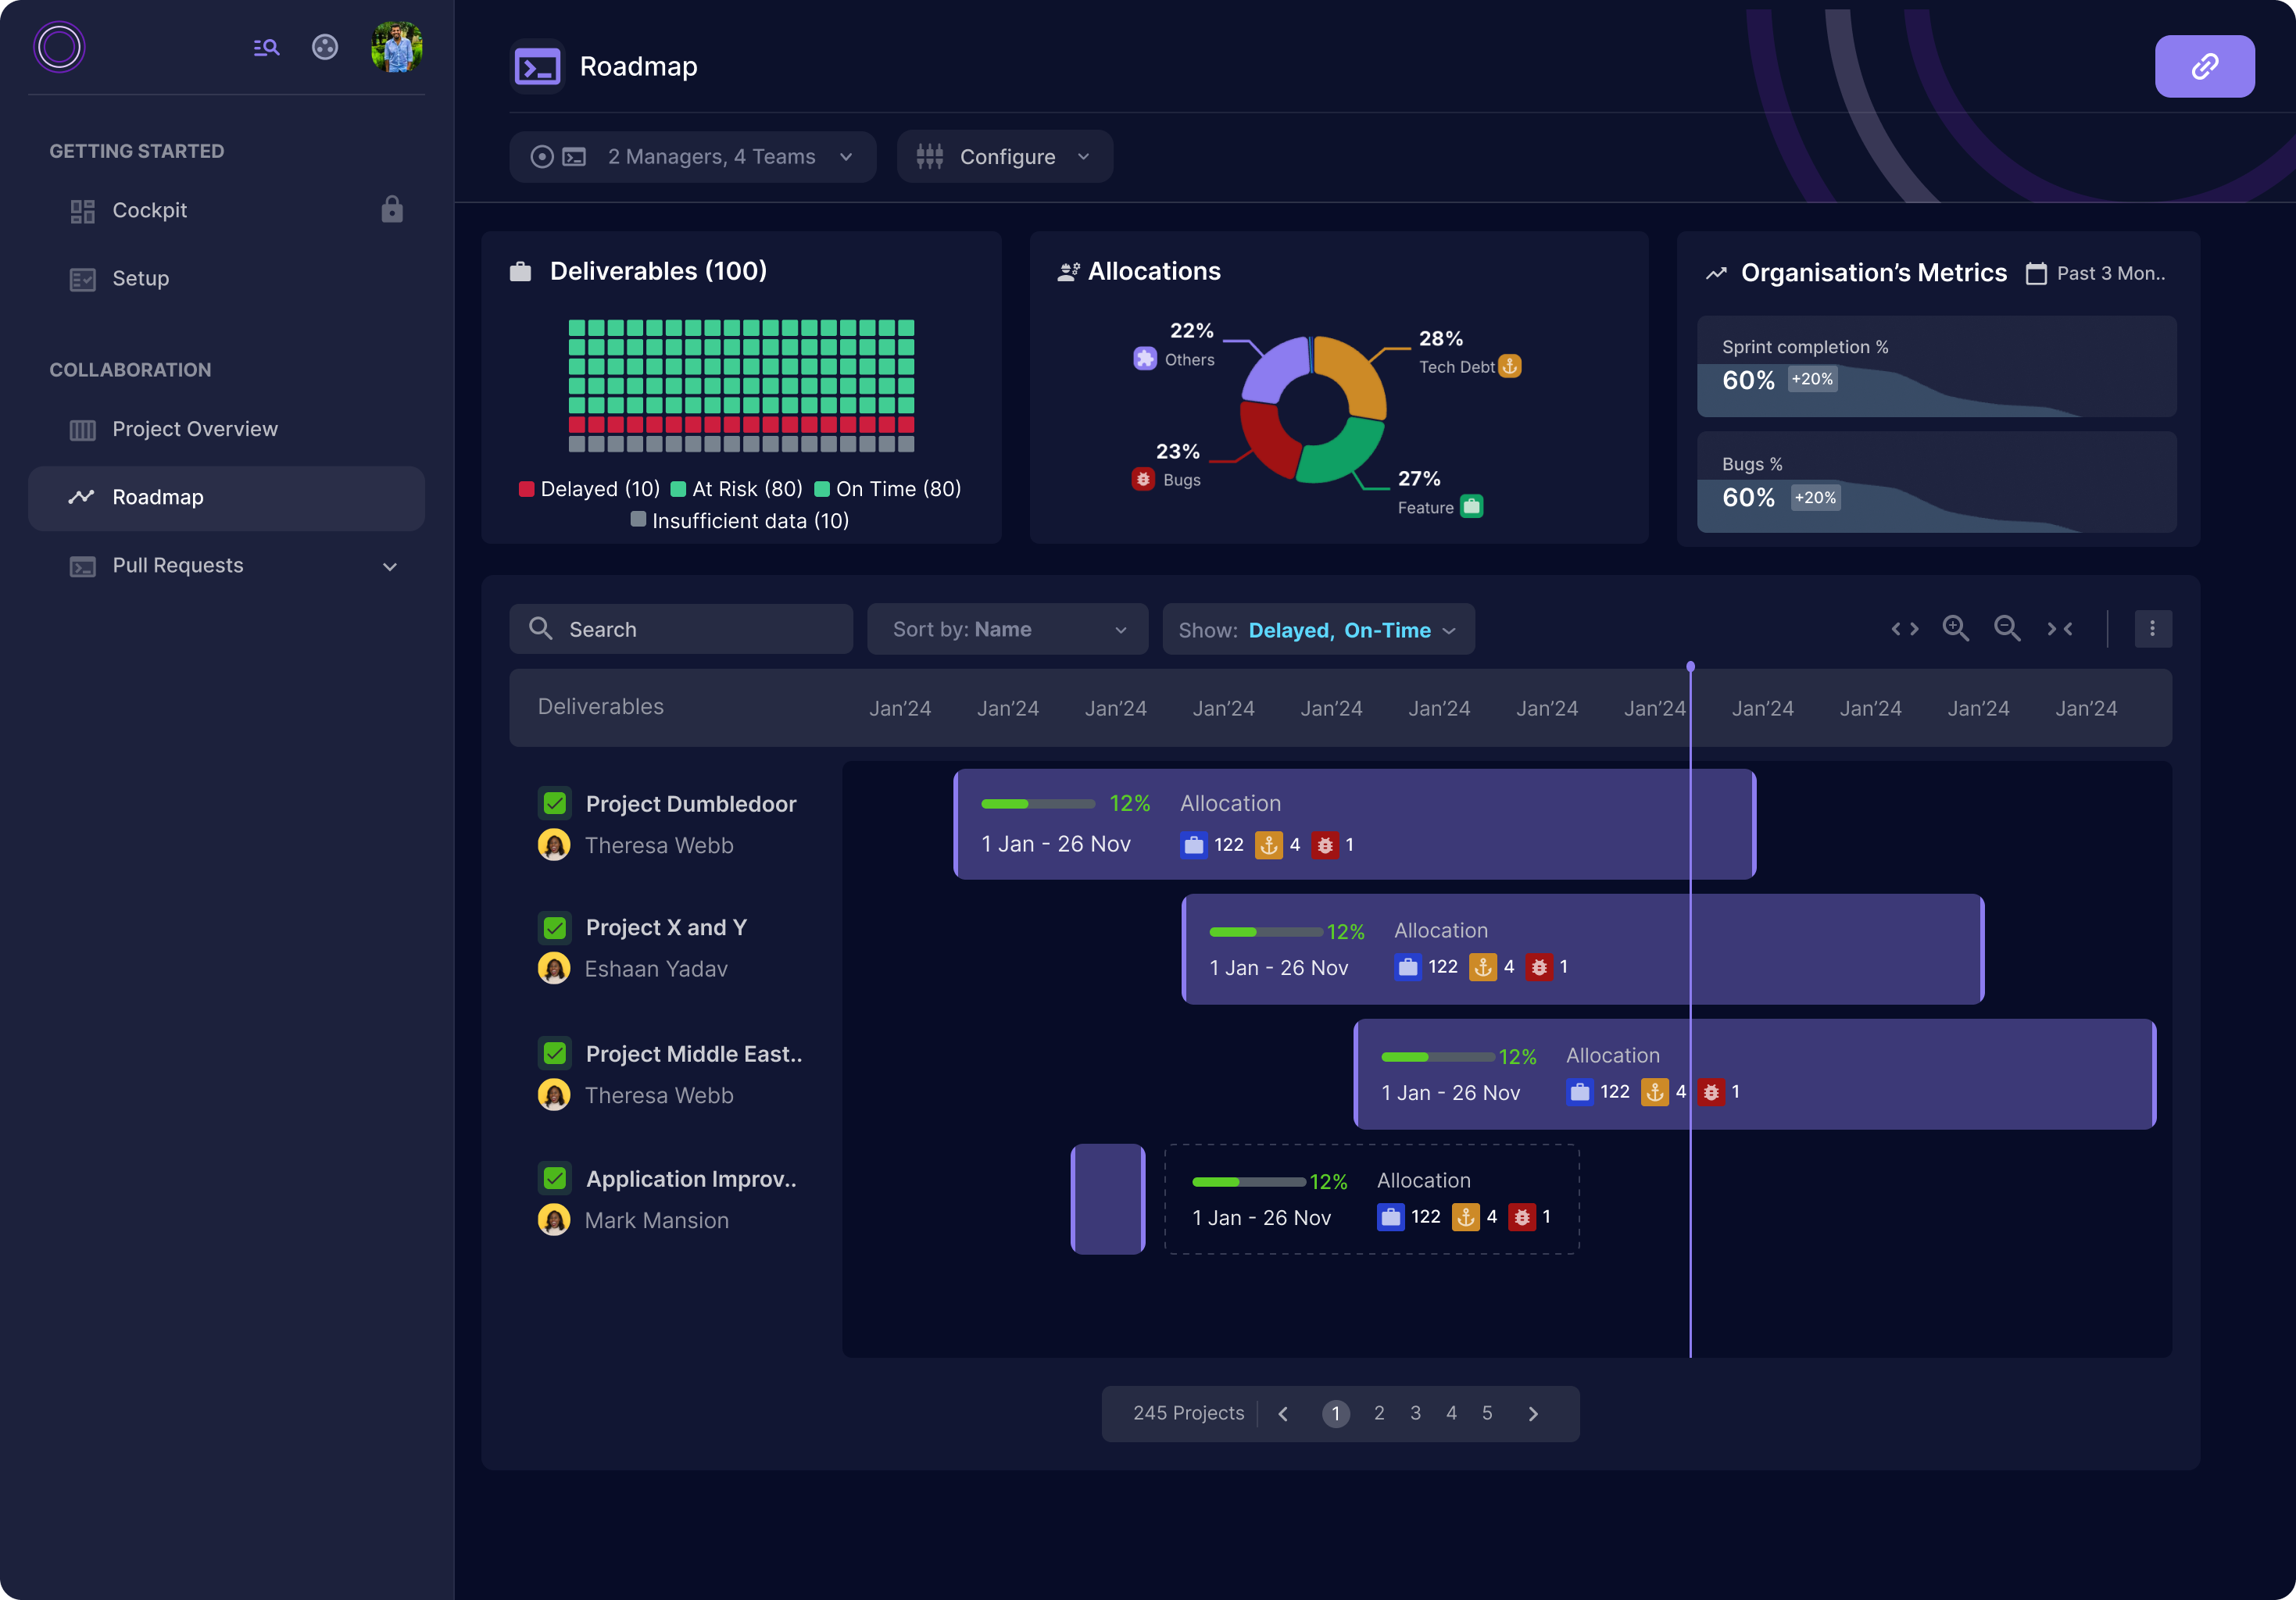Expand timeline width with arrows icon
This screenshot has height=1600, width=2296.
1904,628
